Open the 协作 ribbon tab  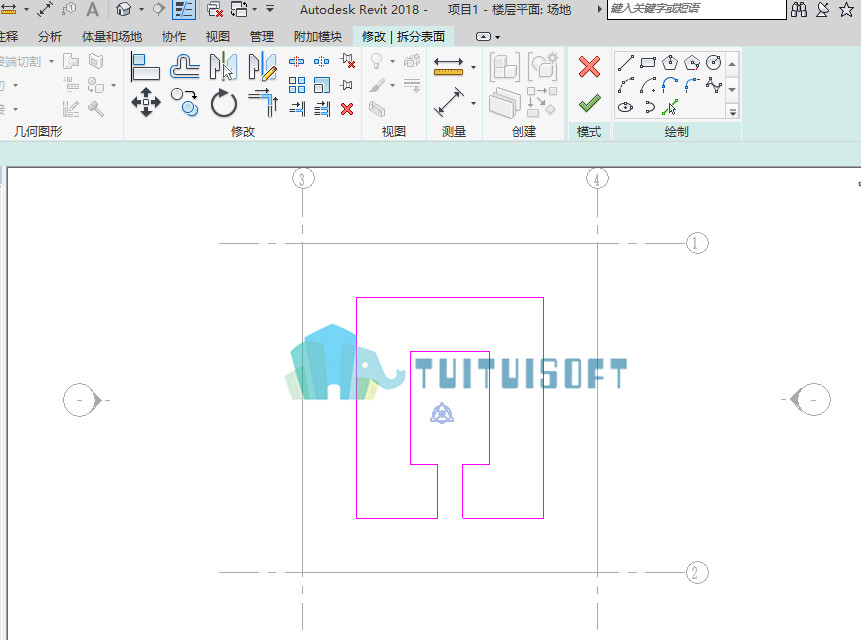coord(174,37)
